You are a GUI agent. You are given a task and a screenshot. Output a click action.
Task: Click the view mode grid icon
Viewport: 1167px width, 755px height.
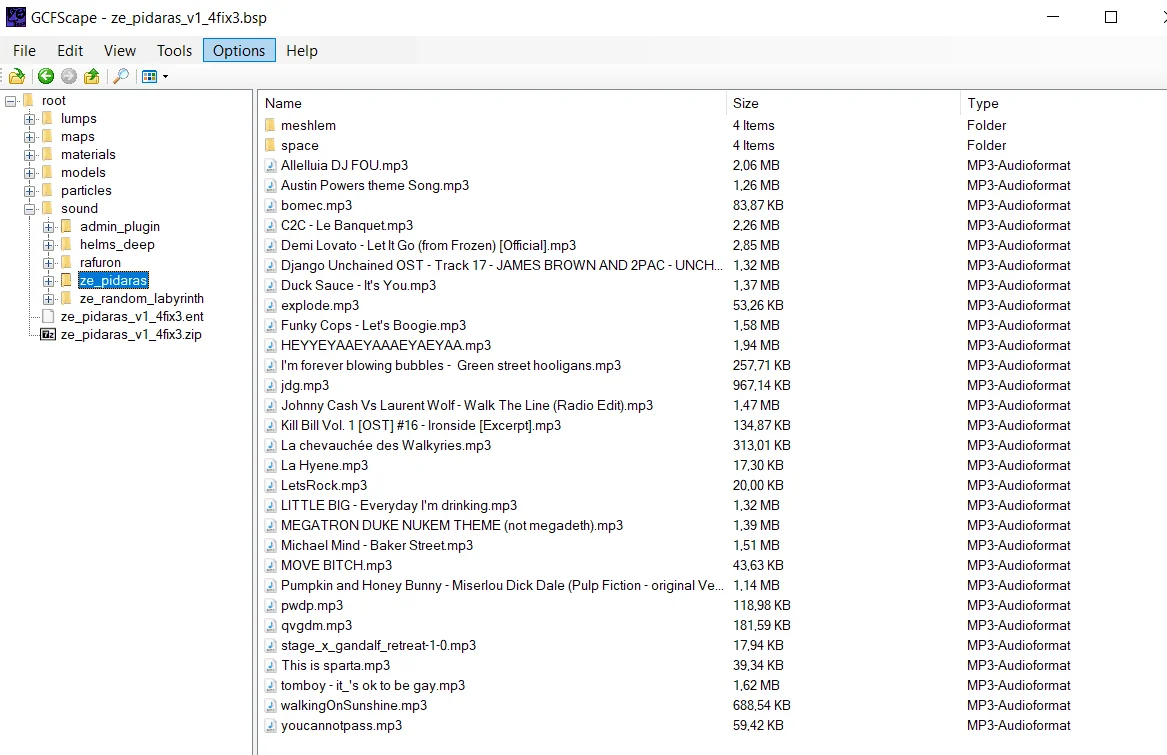pyautogui.click(x=150, y=76)
